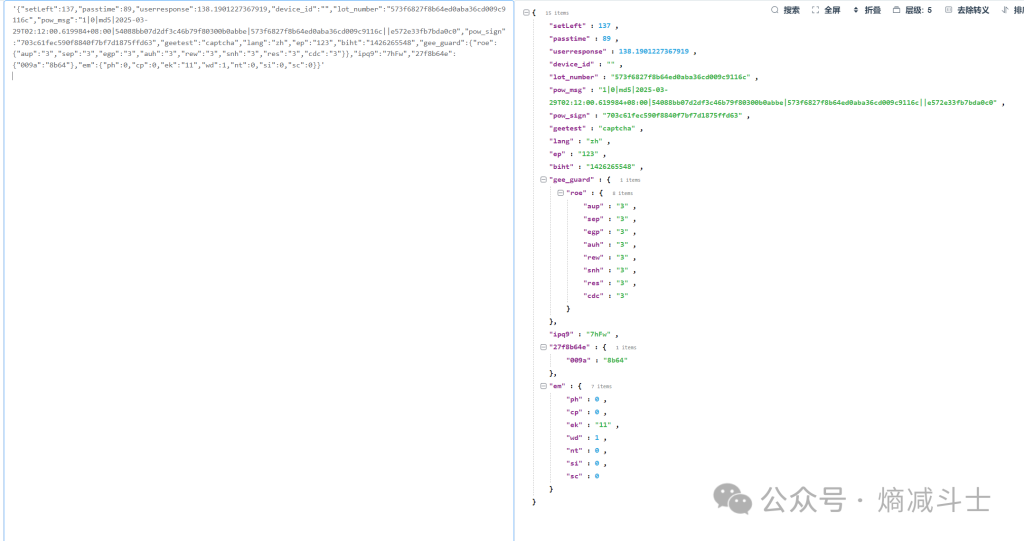1024x541 pixels.
Task: Click the 排序 sort icon at right edge
Action: coord(1005,10)
